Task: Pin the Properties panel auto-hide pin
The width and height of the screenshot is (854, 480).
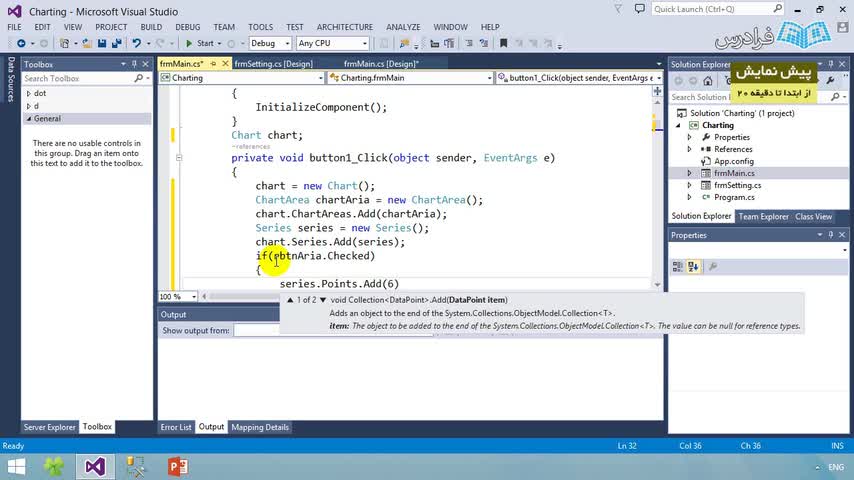Action: pyautogui.click(x=831, y=235)
